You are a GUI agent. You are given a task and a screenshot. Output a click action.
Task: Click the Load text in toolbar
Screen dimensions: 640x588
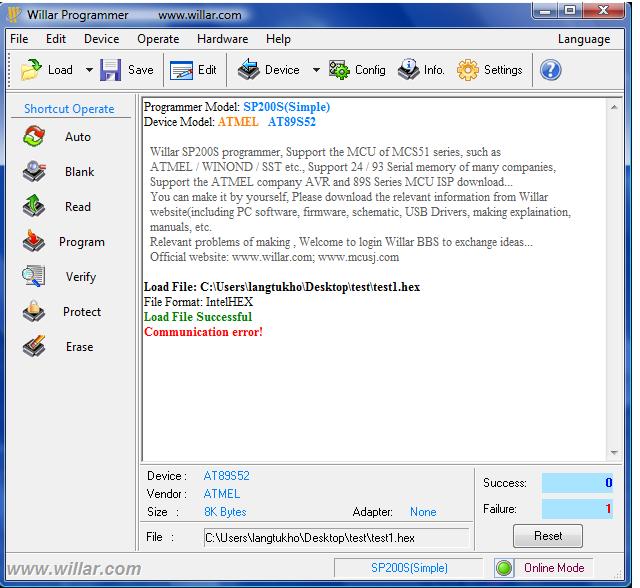(x=60, y=70)
